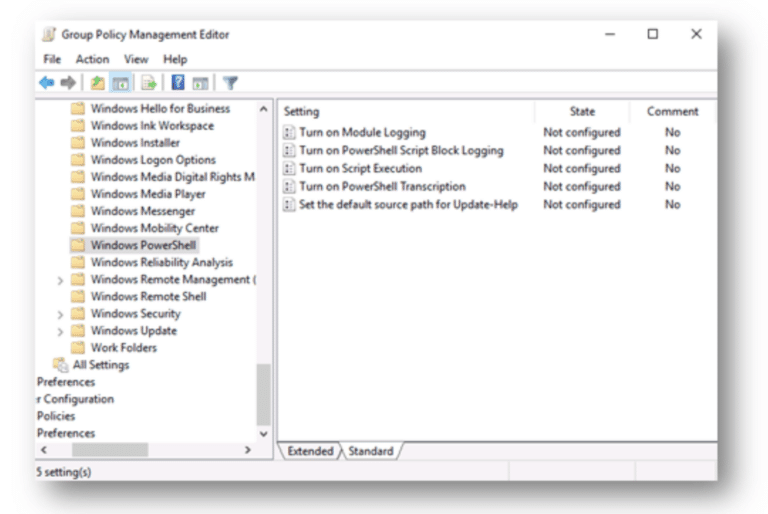768x514 pixels.
Task: Click the tree pane scroll-down arrow
Action: coord(264,434)
